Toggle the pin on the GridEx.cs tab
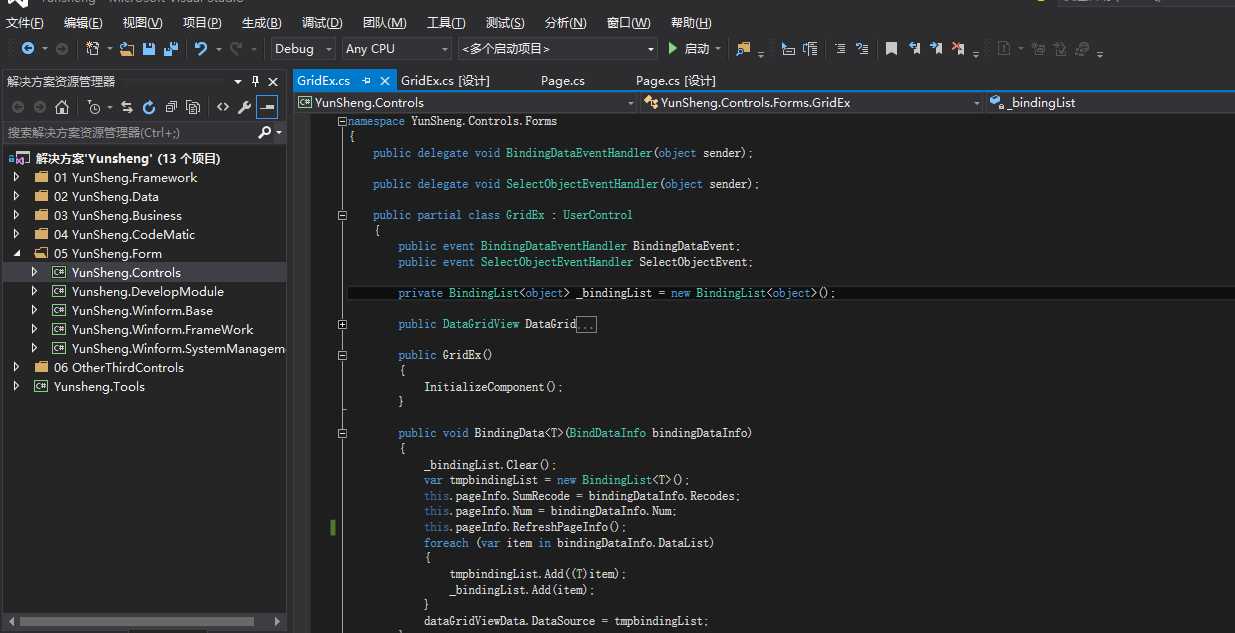This screenshot has width=1235, height=633. pos(366,80)
